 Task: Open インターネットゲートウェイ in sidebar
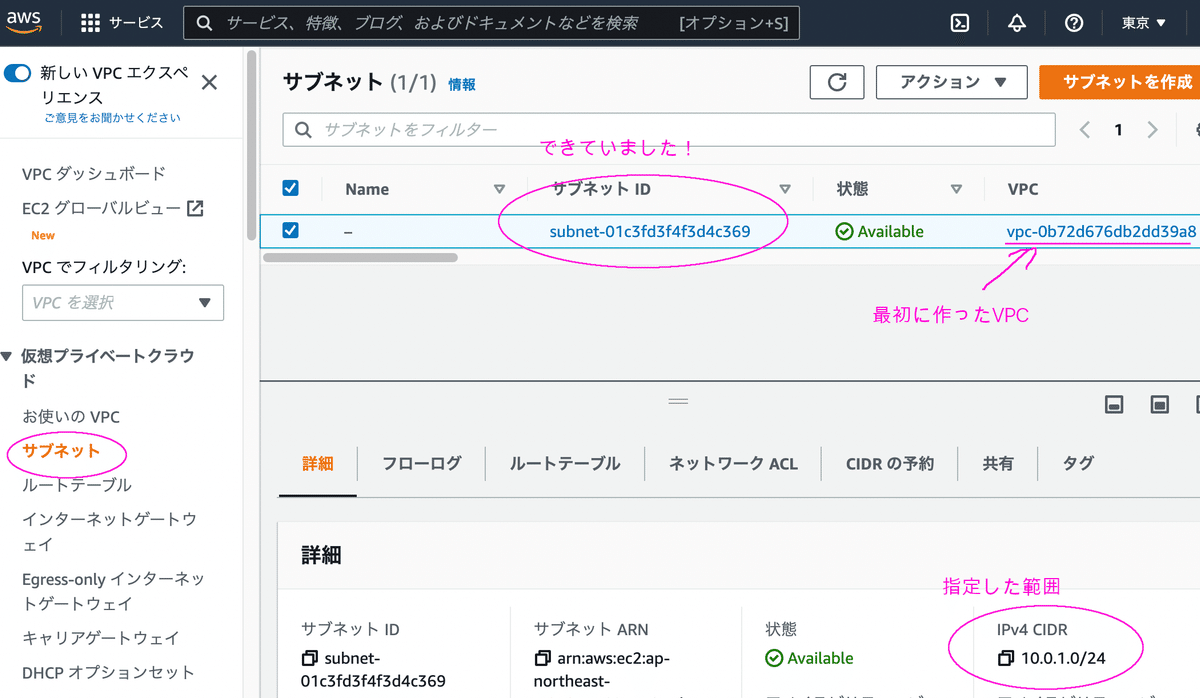109,532
